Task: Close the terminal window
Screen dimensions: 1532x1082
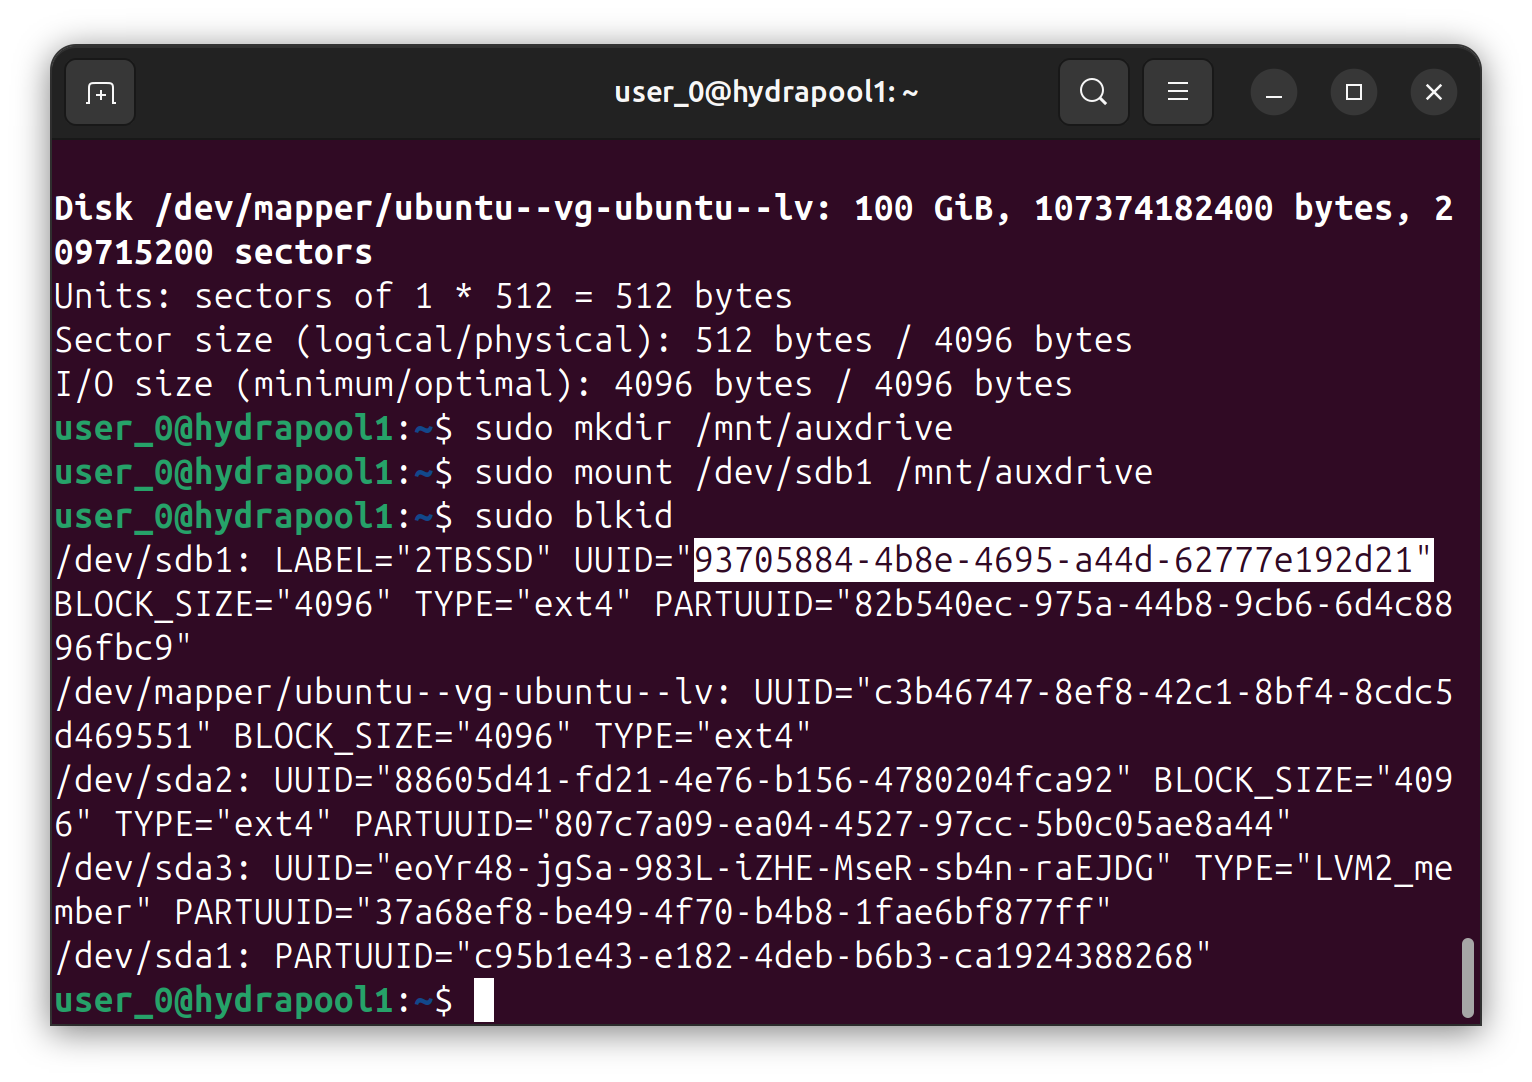Action: [x=1433, y=93]
